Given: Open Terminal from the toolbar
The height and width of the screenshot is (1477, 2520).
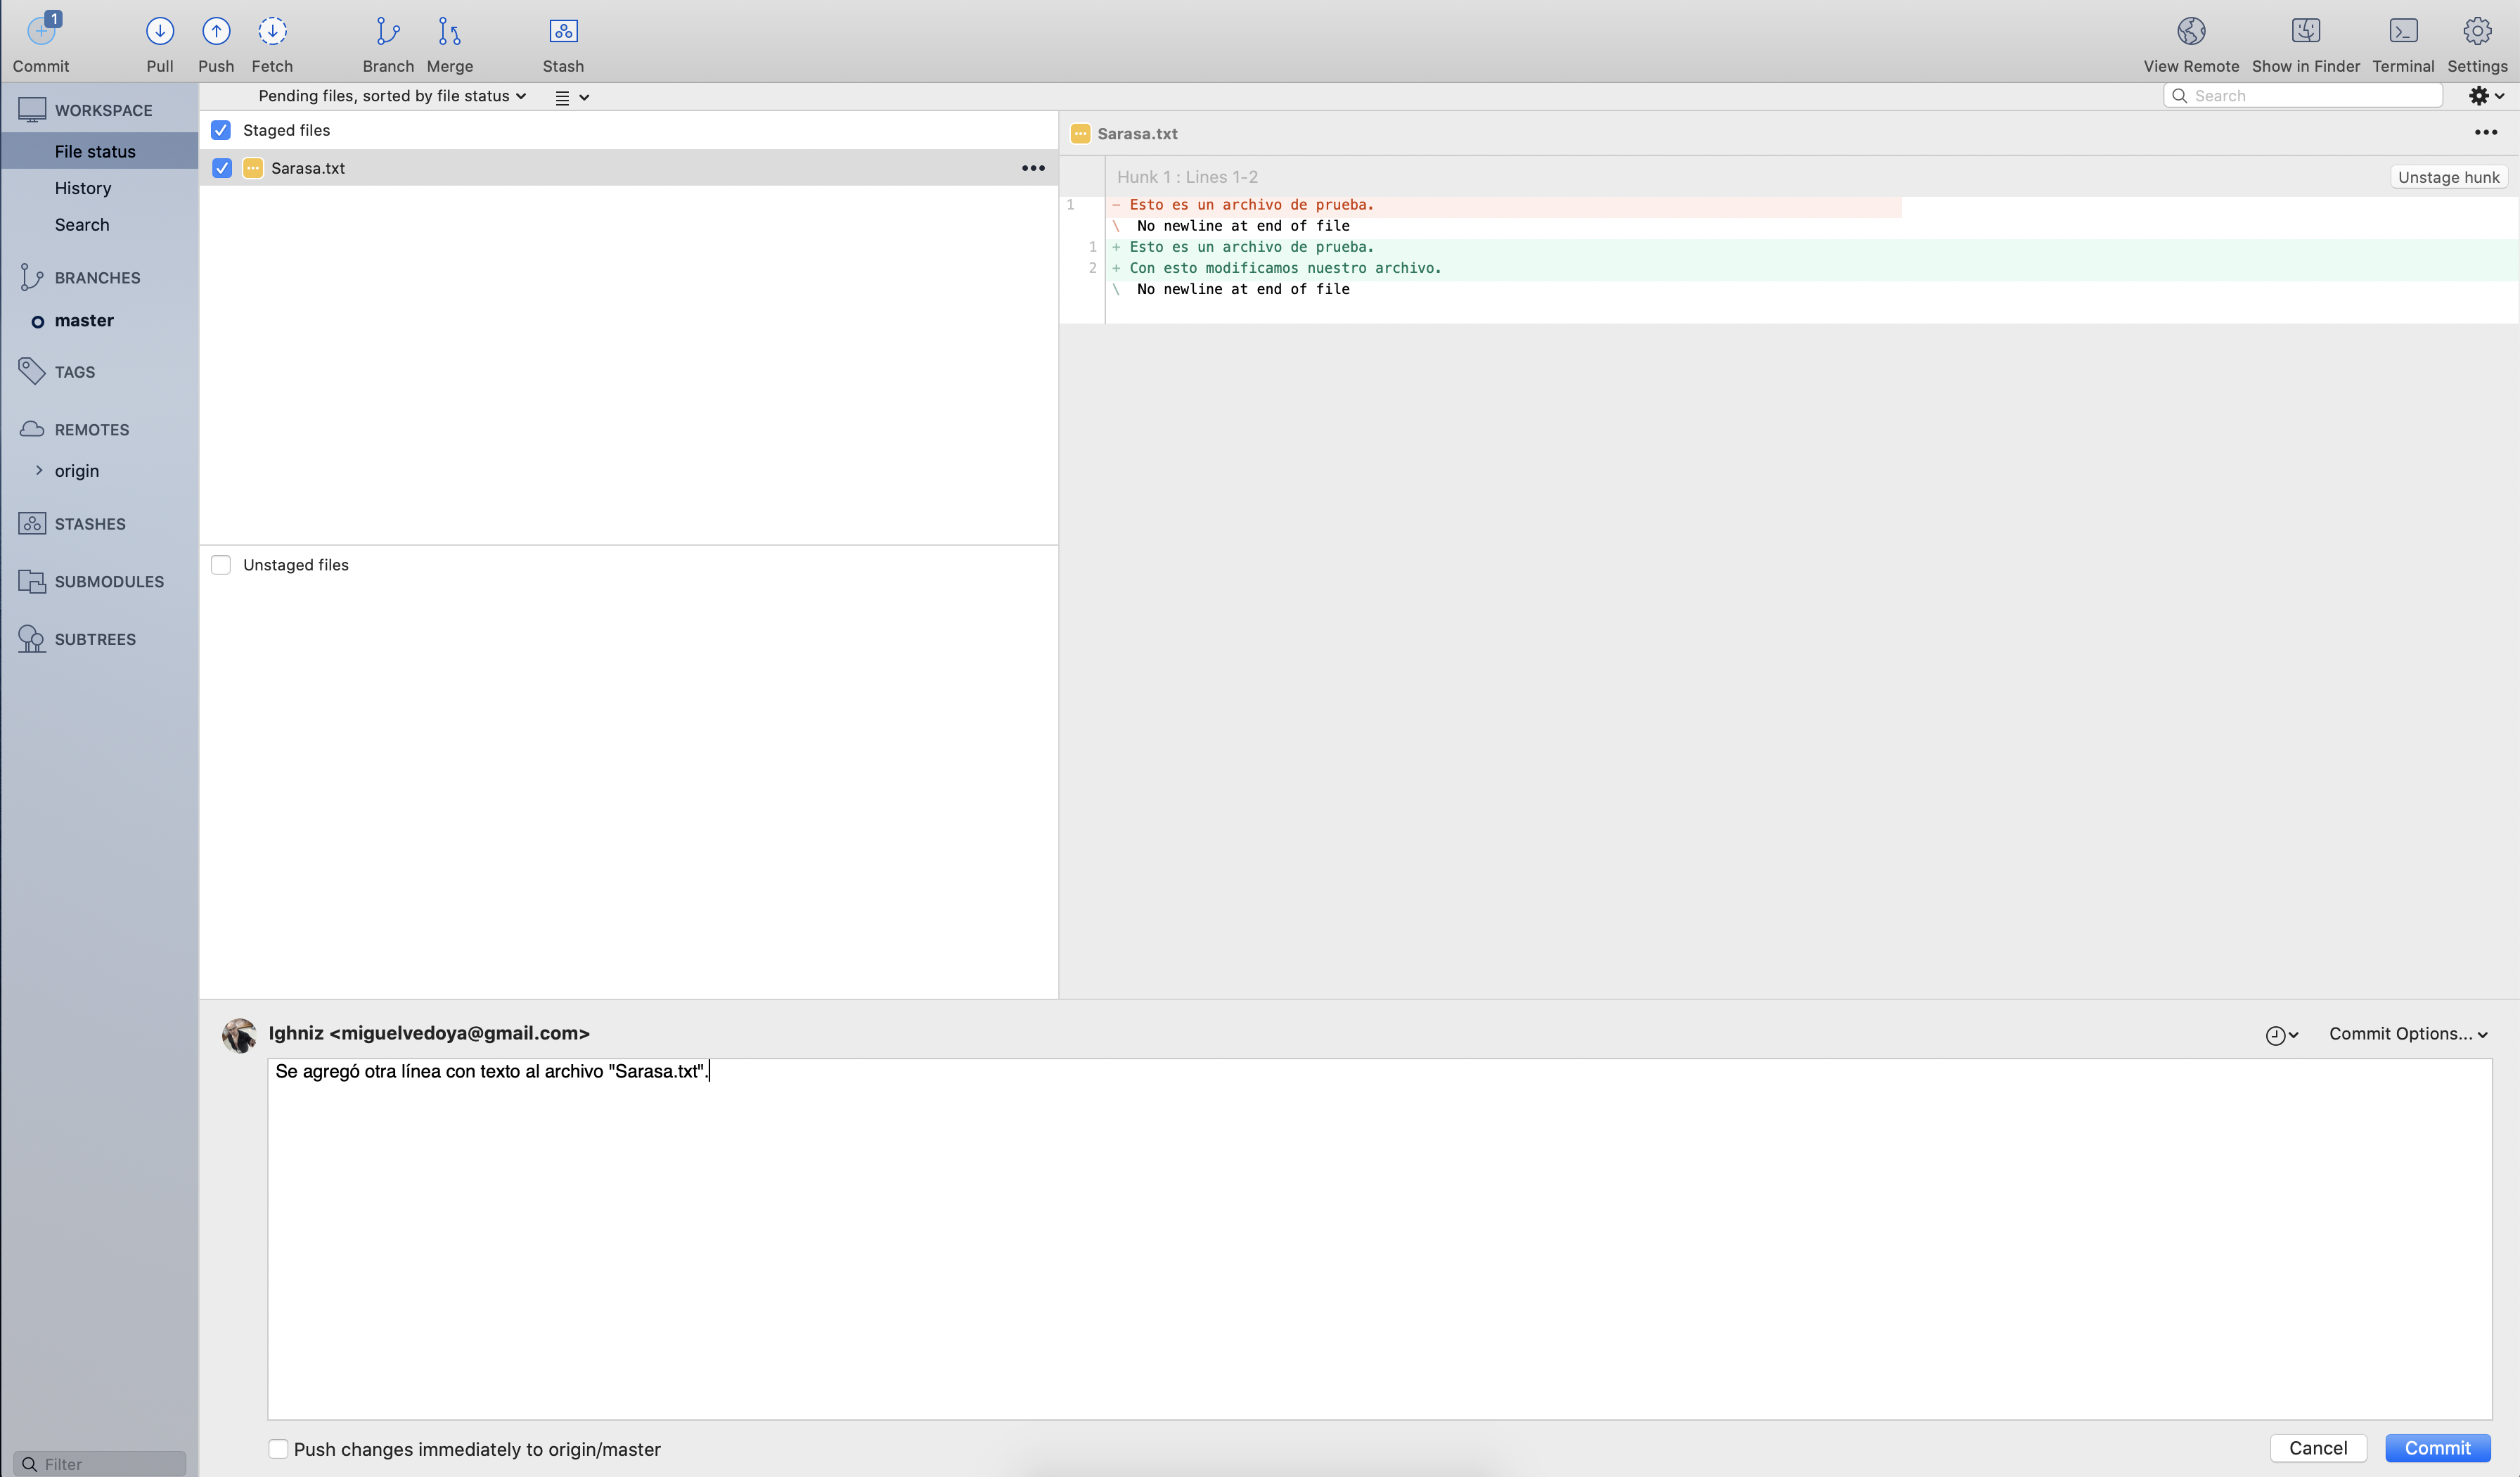Looking at the screenshot, I should click(x=2403, y=32).
